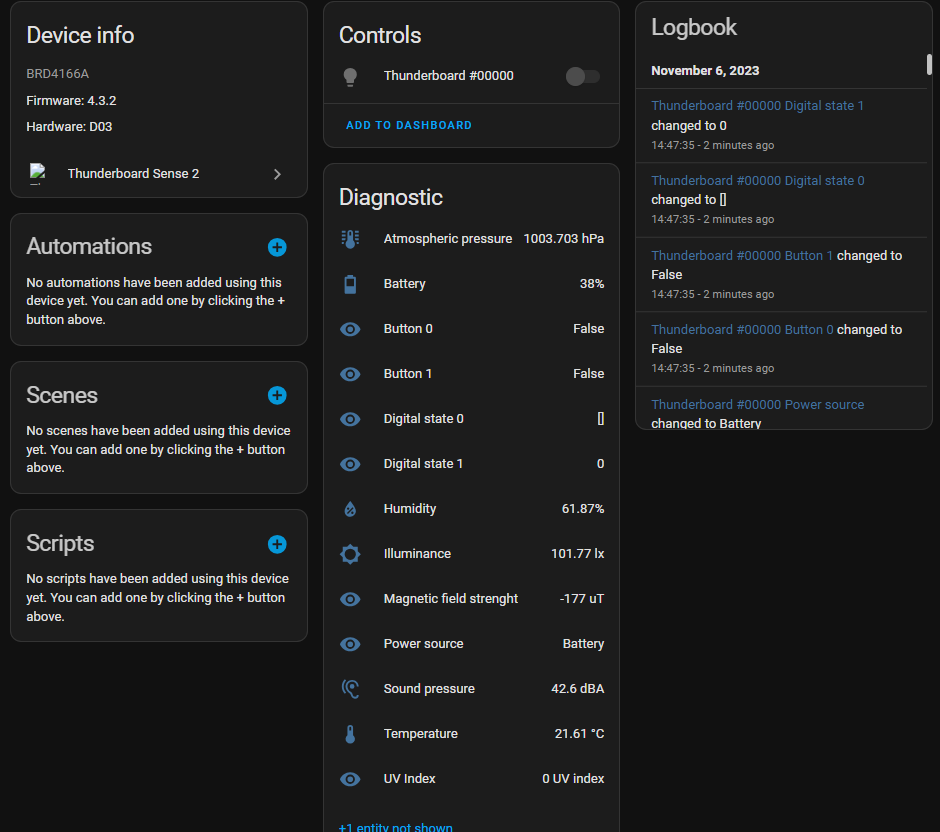Click the eye icon beside Power source
Image resolution: width=940 pixels, height=832 pixels.
[350, 644]
